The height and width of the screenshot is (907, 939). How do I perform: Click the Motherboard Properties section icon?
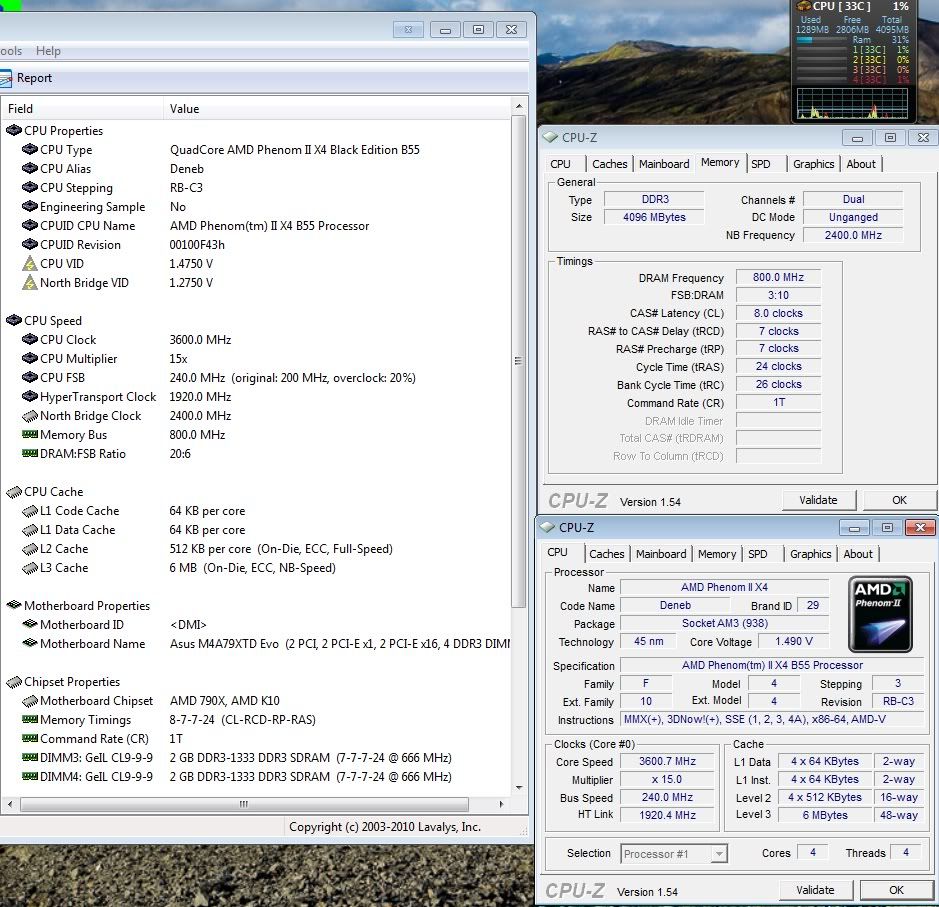tap(13, 605)
